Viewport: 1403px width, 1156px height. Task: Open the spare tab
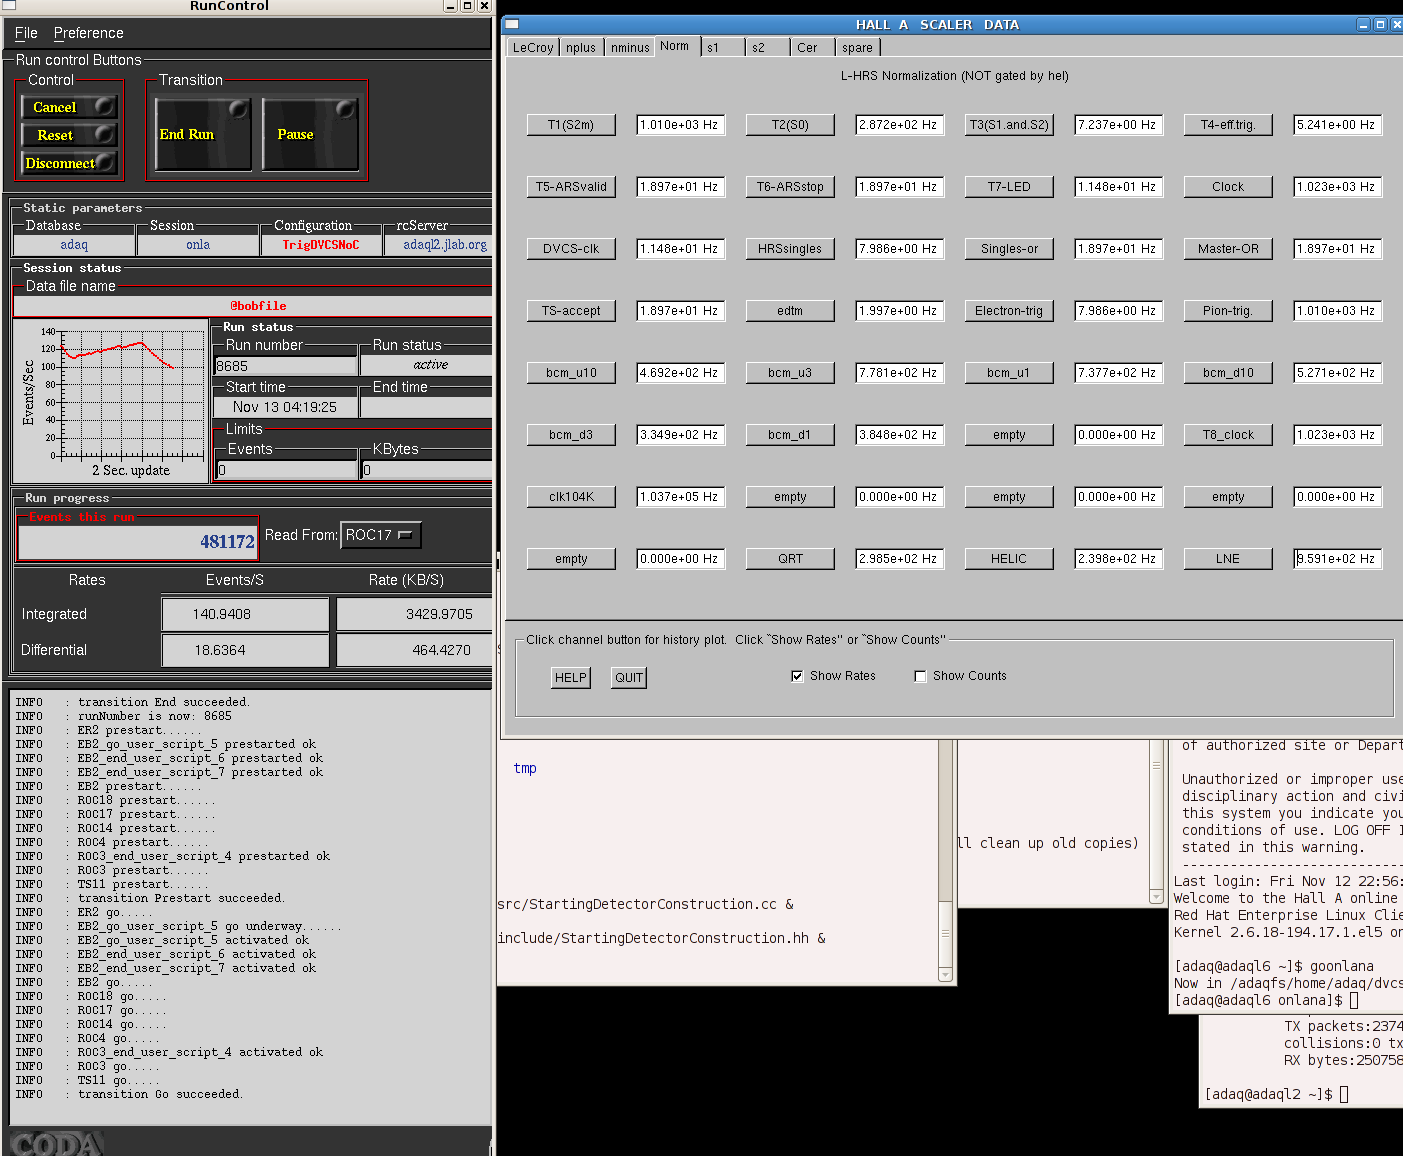pos(858,47)
